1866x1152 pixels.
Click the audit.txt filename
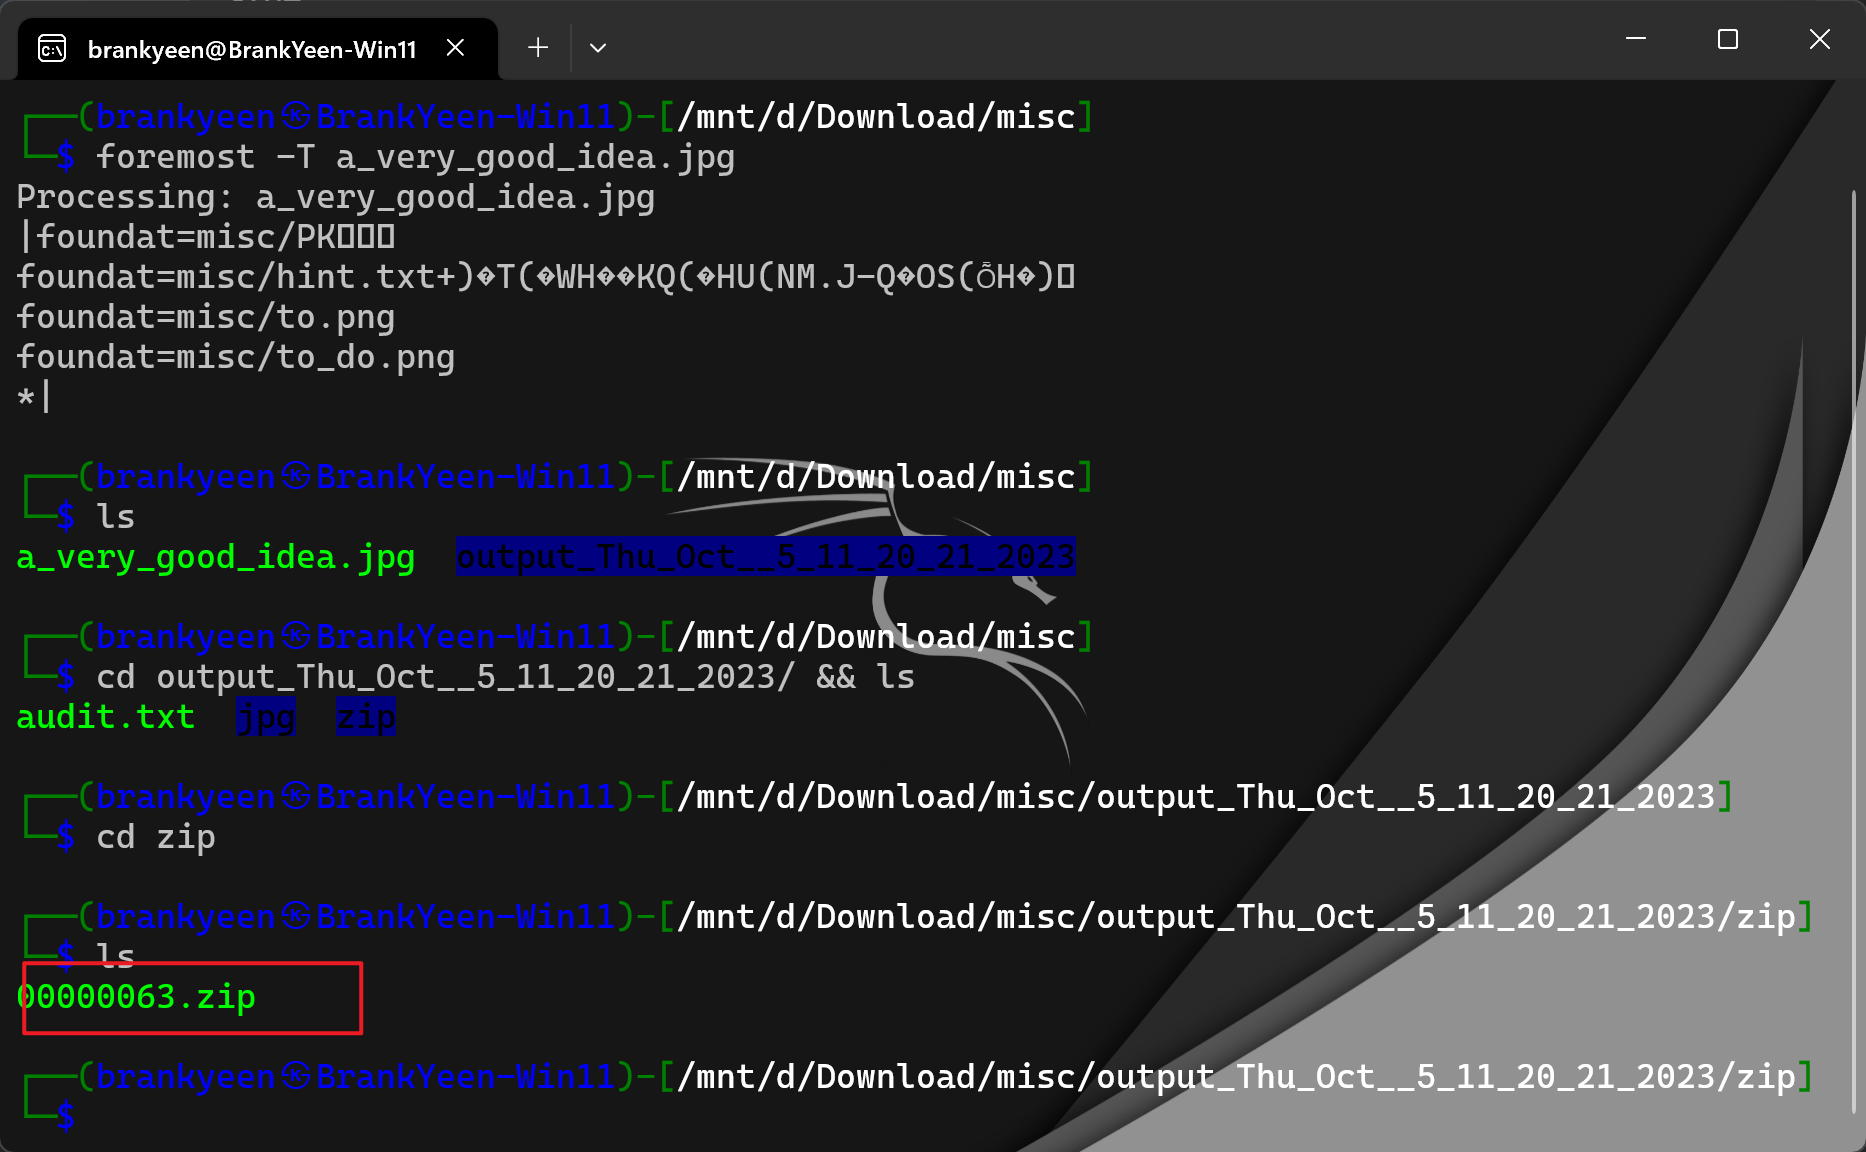pyautogui.click(x=106, y=717)
